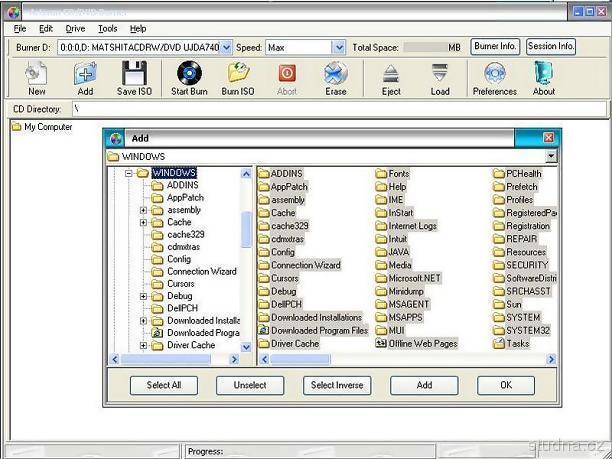Click the Burner Info. button
This screenshot has width=612, height=459.
point(495,47)
